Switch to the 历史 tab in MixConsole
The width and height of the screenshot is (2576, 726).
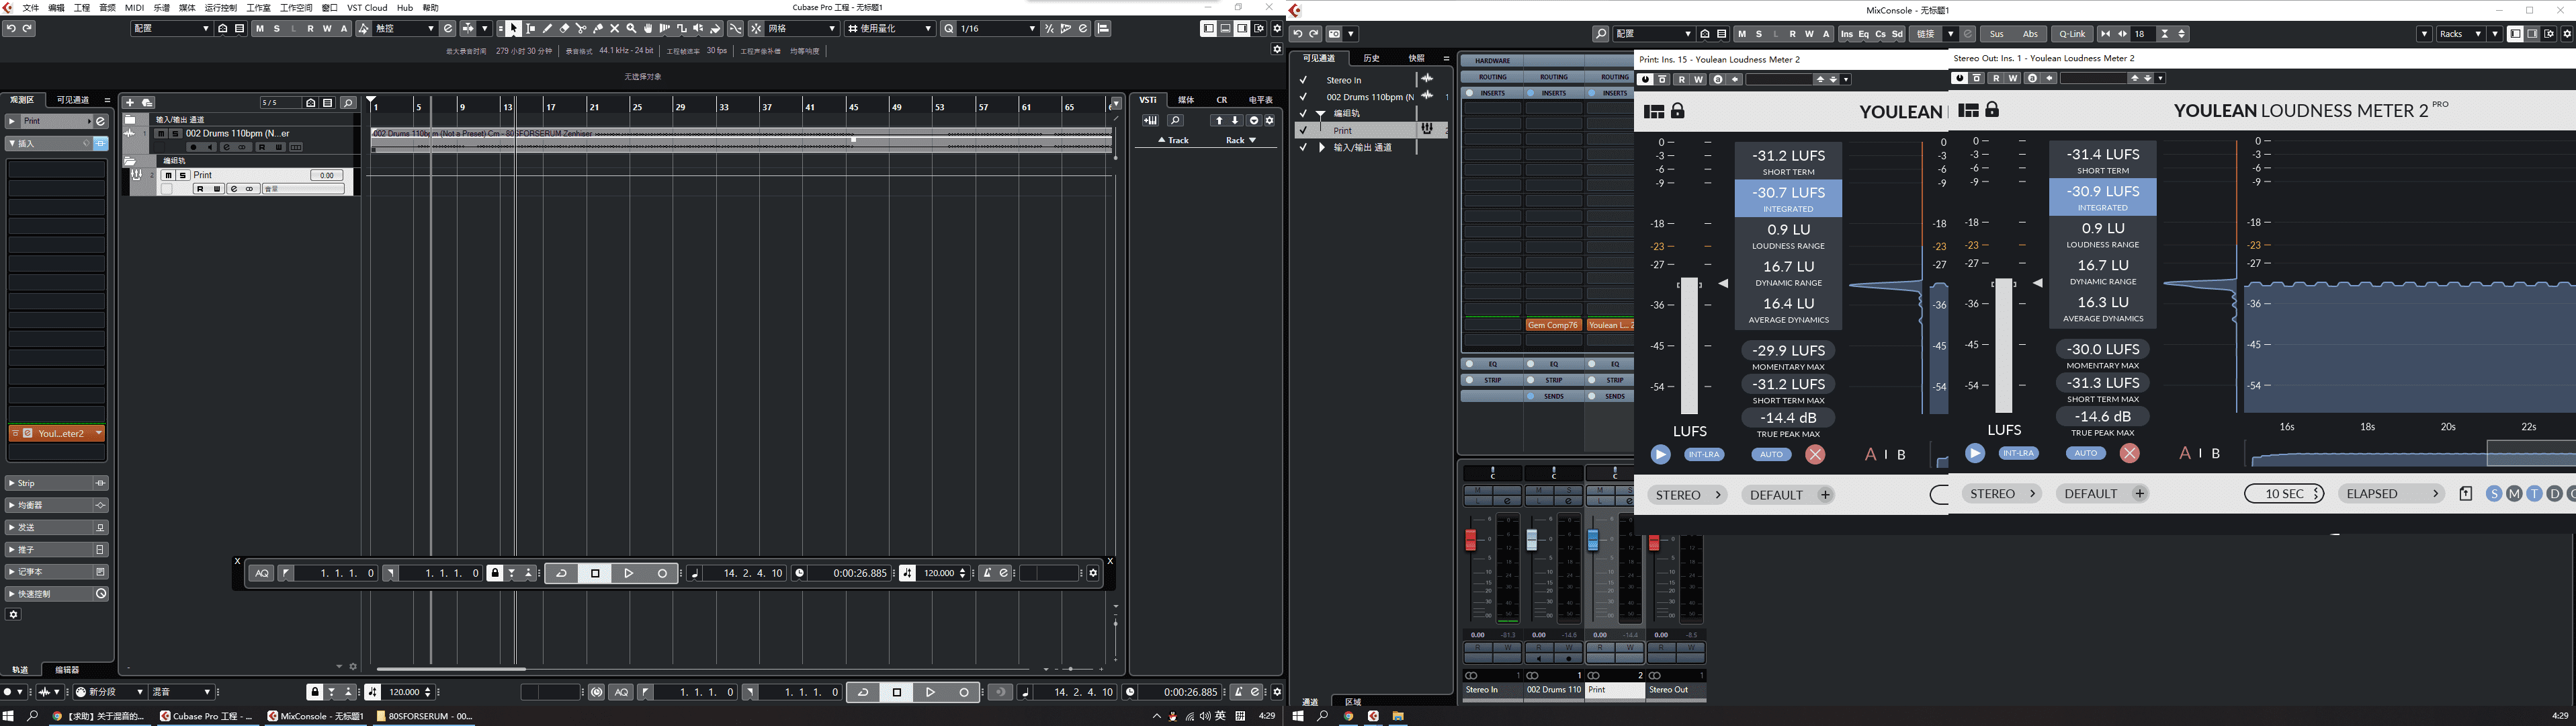pos(1372,58)
